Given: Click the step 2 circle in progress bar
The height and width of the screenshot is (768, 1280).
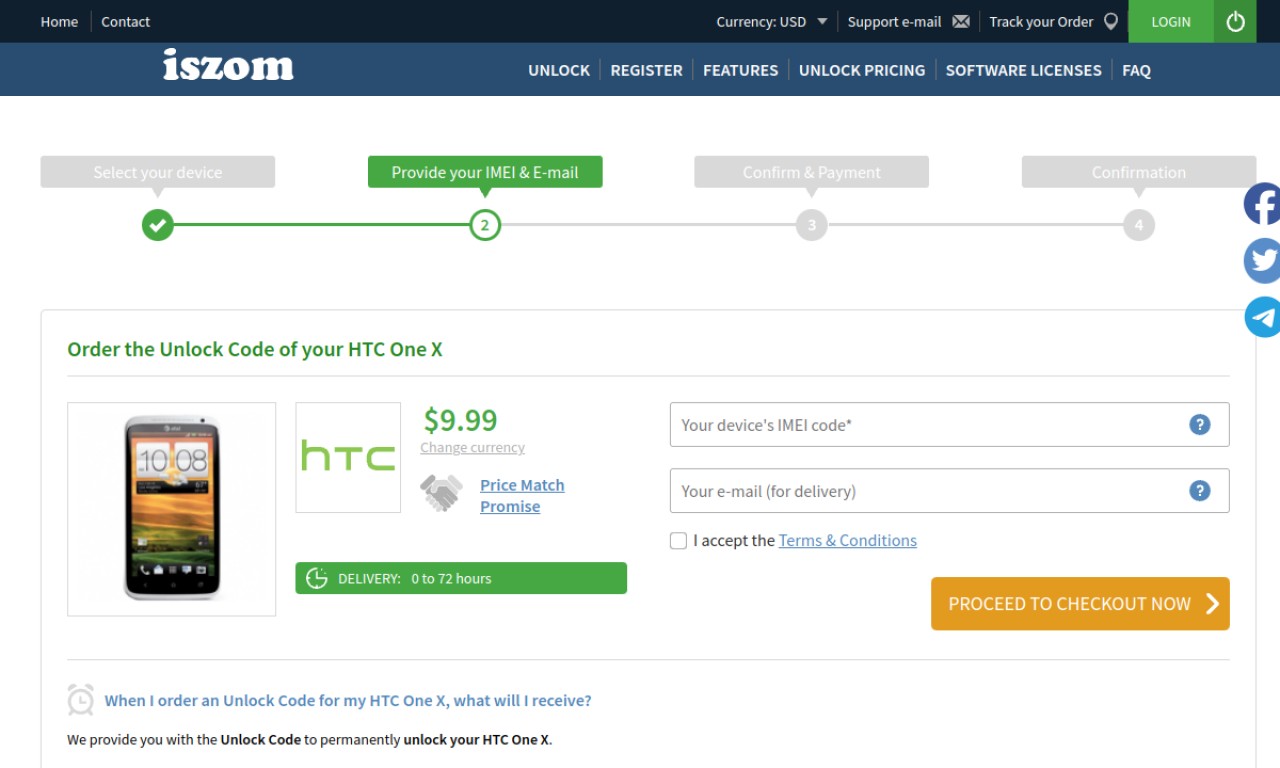Looking at the screenshot, I should pos(485,225).
